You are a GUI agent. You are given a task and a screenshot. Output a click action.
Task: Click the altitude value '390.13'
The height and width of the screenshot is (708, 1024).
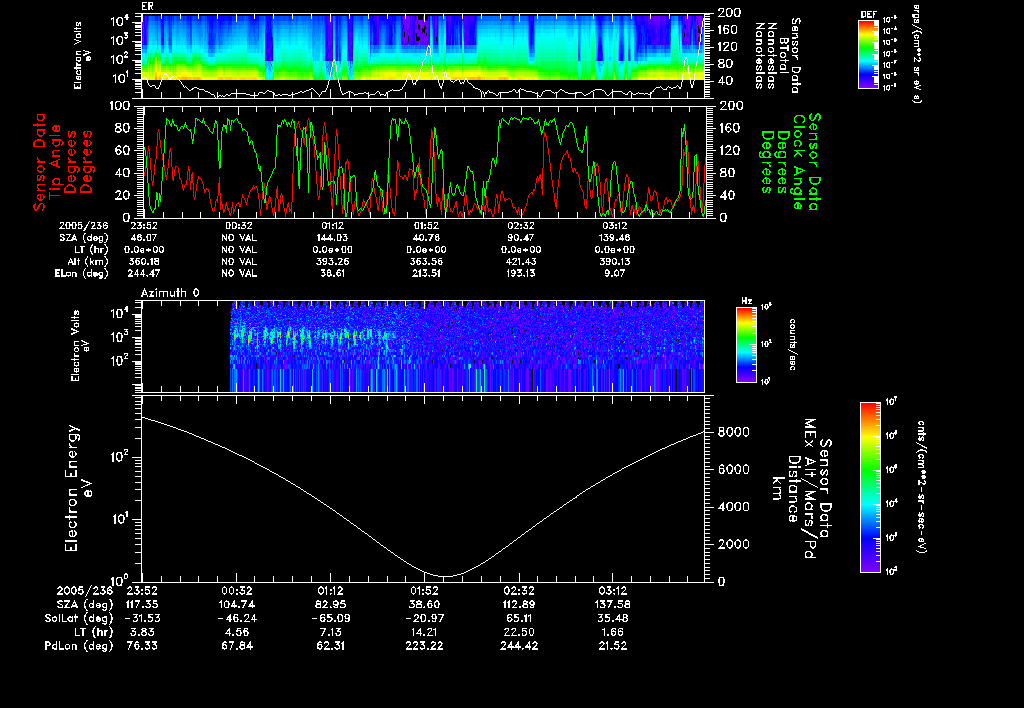[615, 261]
